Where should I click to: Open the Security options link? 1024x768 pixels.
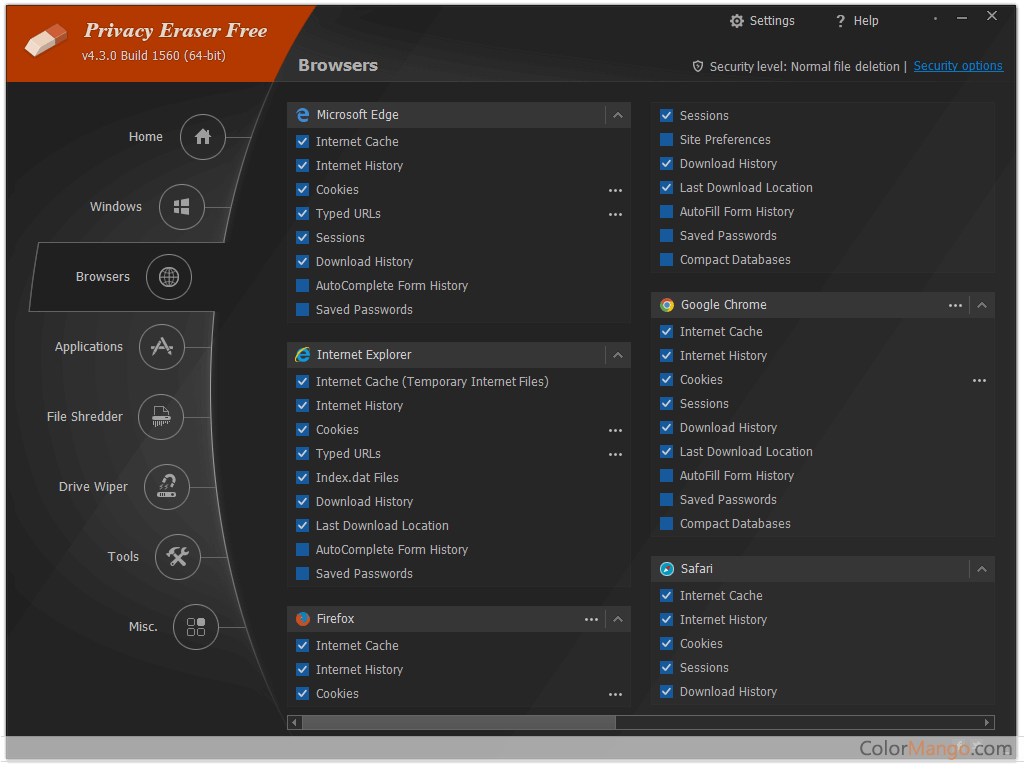[x=958, y=66]
